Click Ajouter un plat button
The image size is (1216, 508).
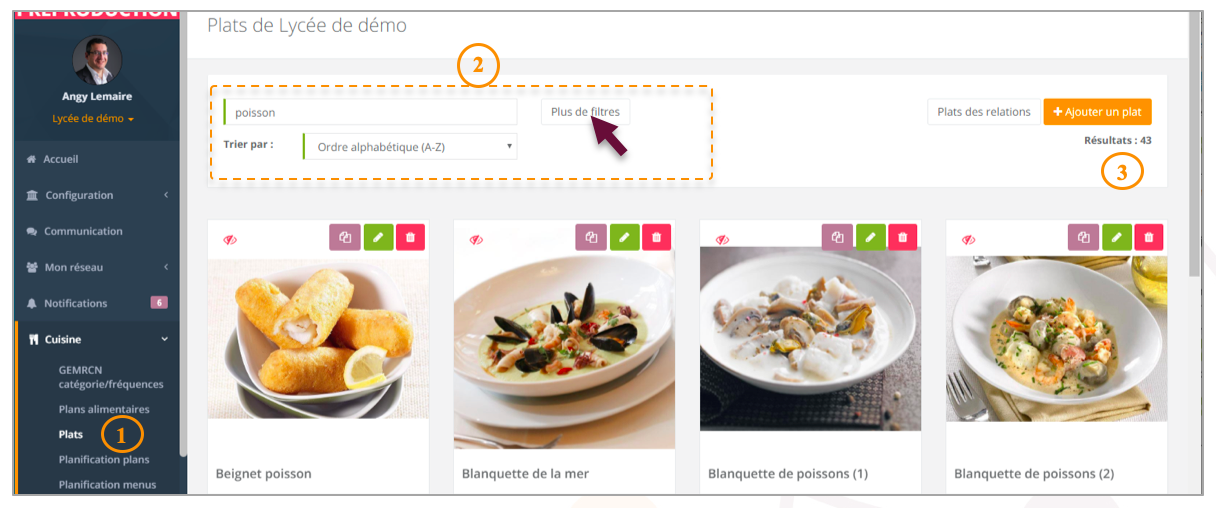click(x=1097, y=111)
